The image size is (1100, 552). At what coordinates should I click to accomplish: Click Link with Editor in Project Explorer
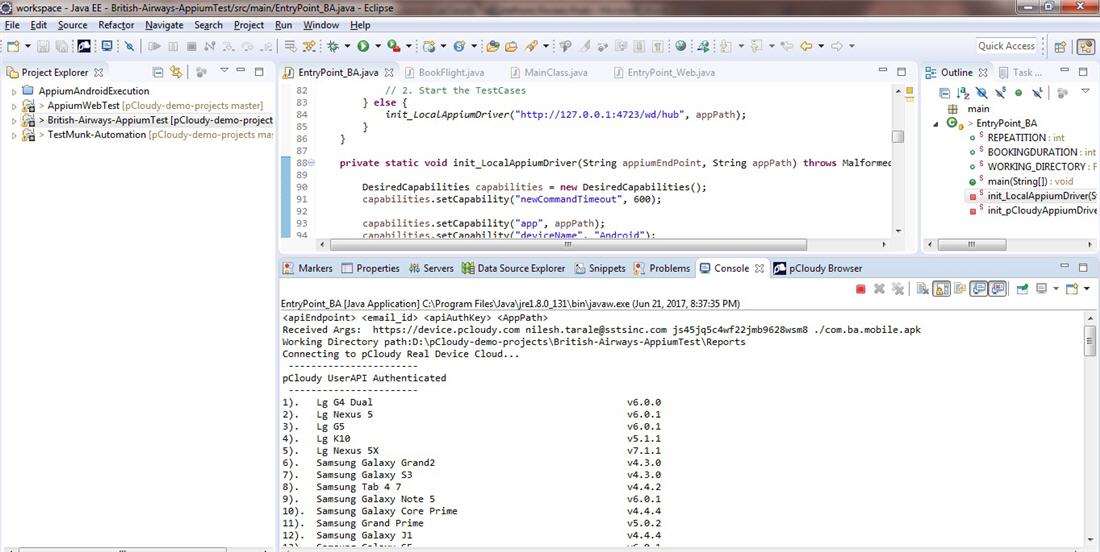click(x=177, y=72)
